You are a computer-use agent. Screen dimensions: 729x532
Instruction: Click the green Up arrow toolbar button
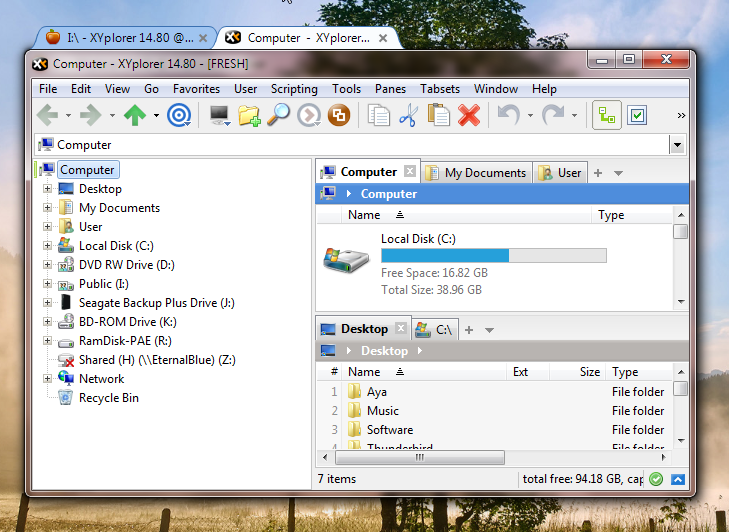135,116
